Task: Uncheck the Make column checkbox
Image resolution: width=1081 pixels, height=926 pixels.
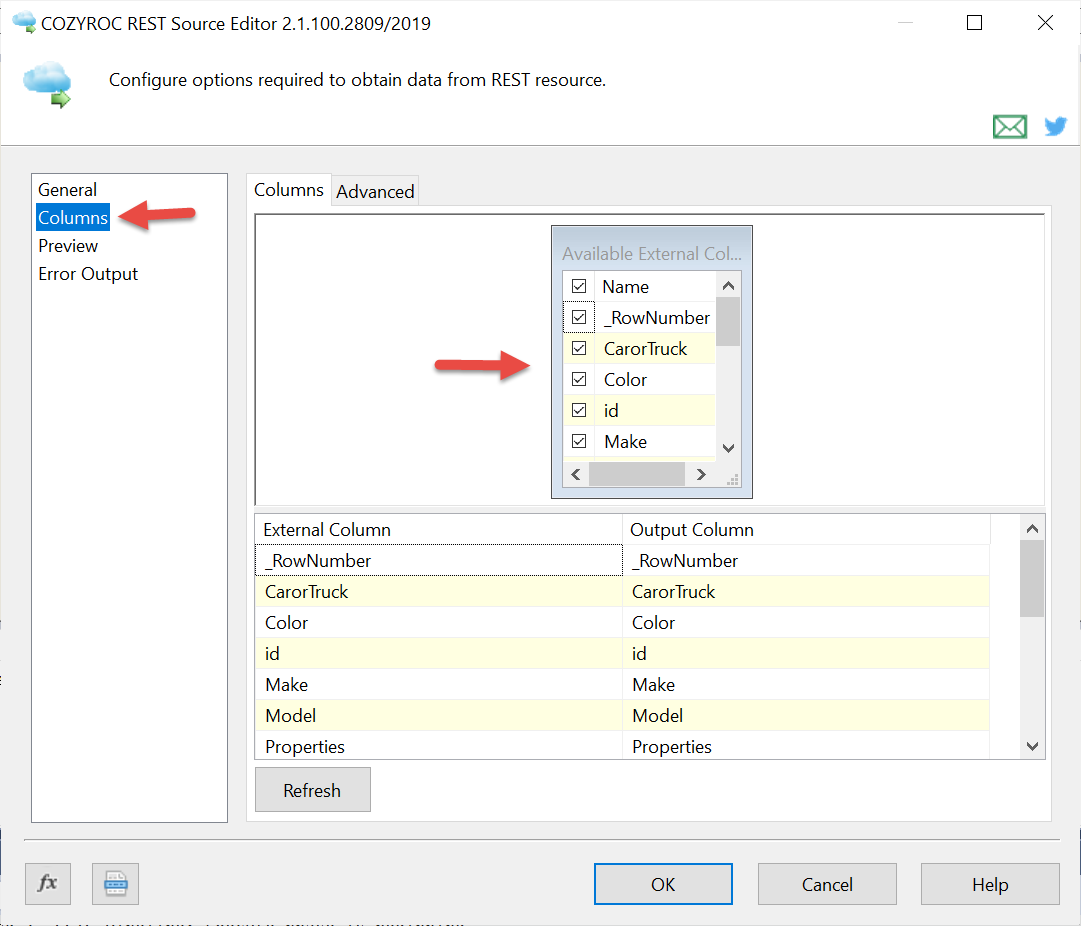Action: [579, 441]
